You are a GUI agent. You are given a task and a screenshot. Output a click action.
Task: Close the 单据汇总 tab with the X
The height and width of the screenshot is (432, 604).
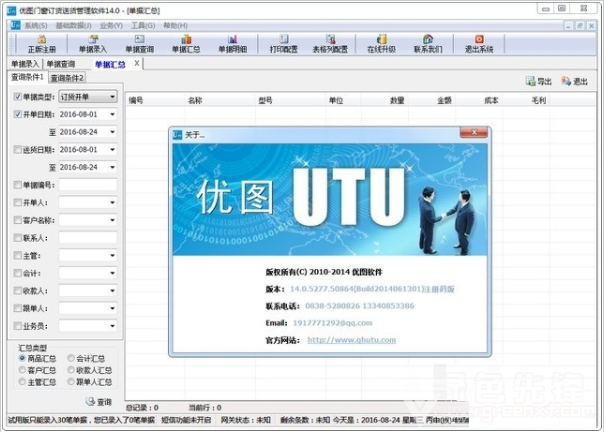137,63
